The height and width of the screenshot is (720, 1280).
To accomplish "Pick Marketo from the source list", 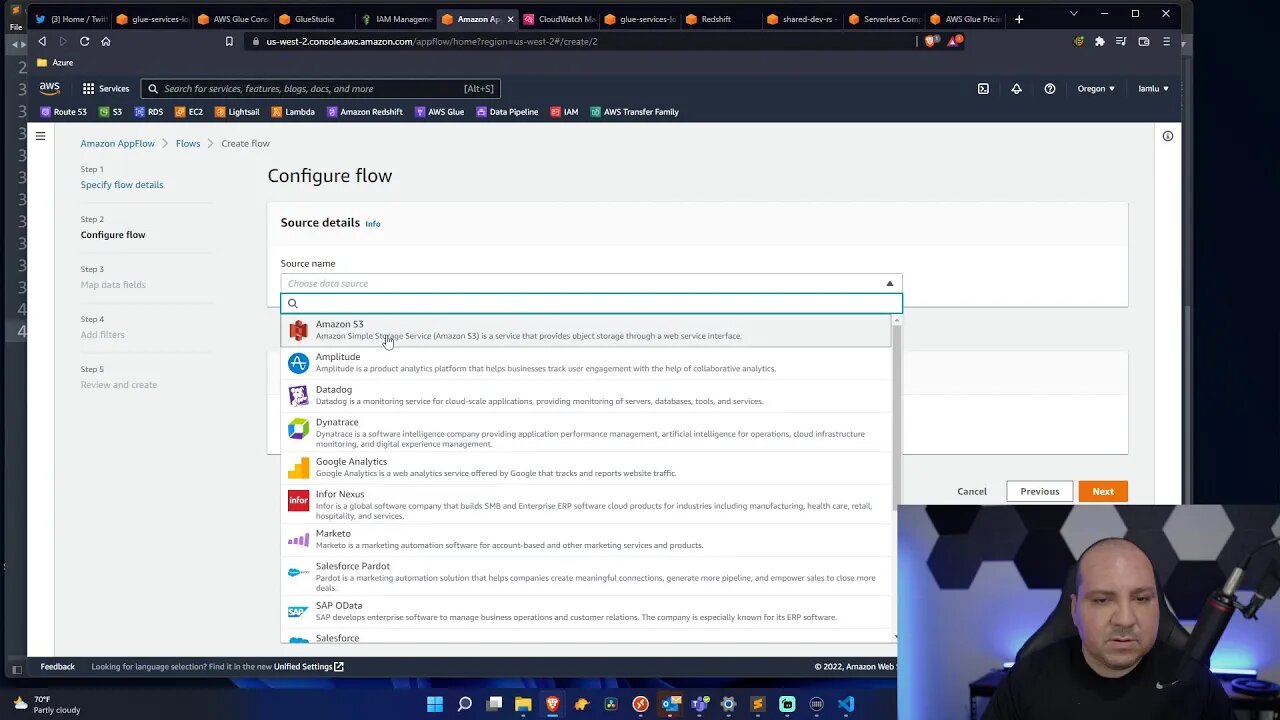I will pos(586,539).
